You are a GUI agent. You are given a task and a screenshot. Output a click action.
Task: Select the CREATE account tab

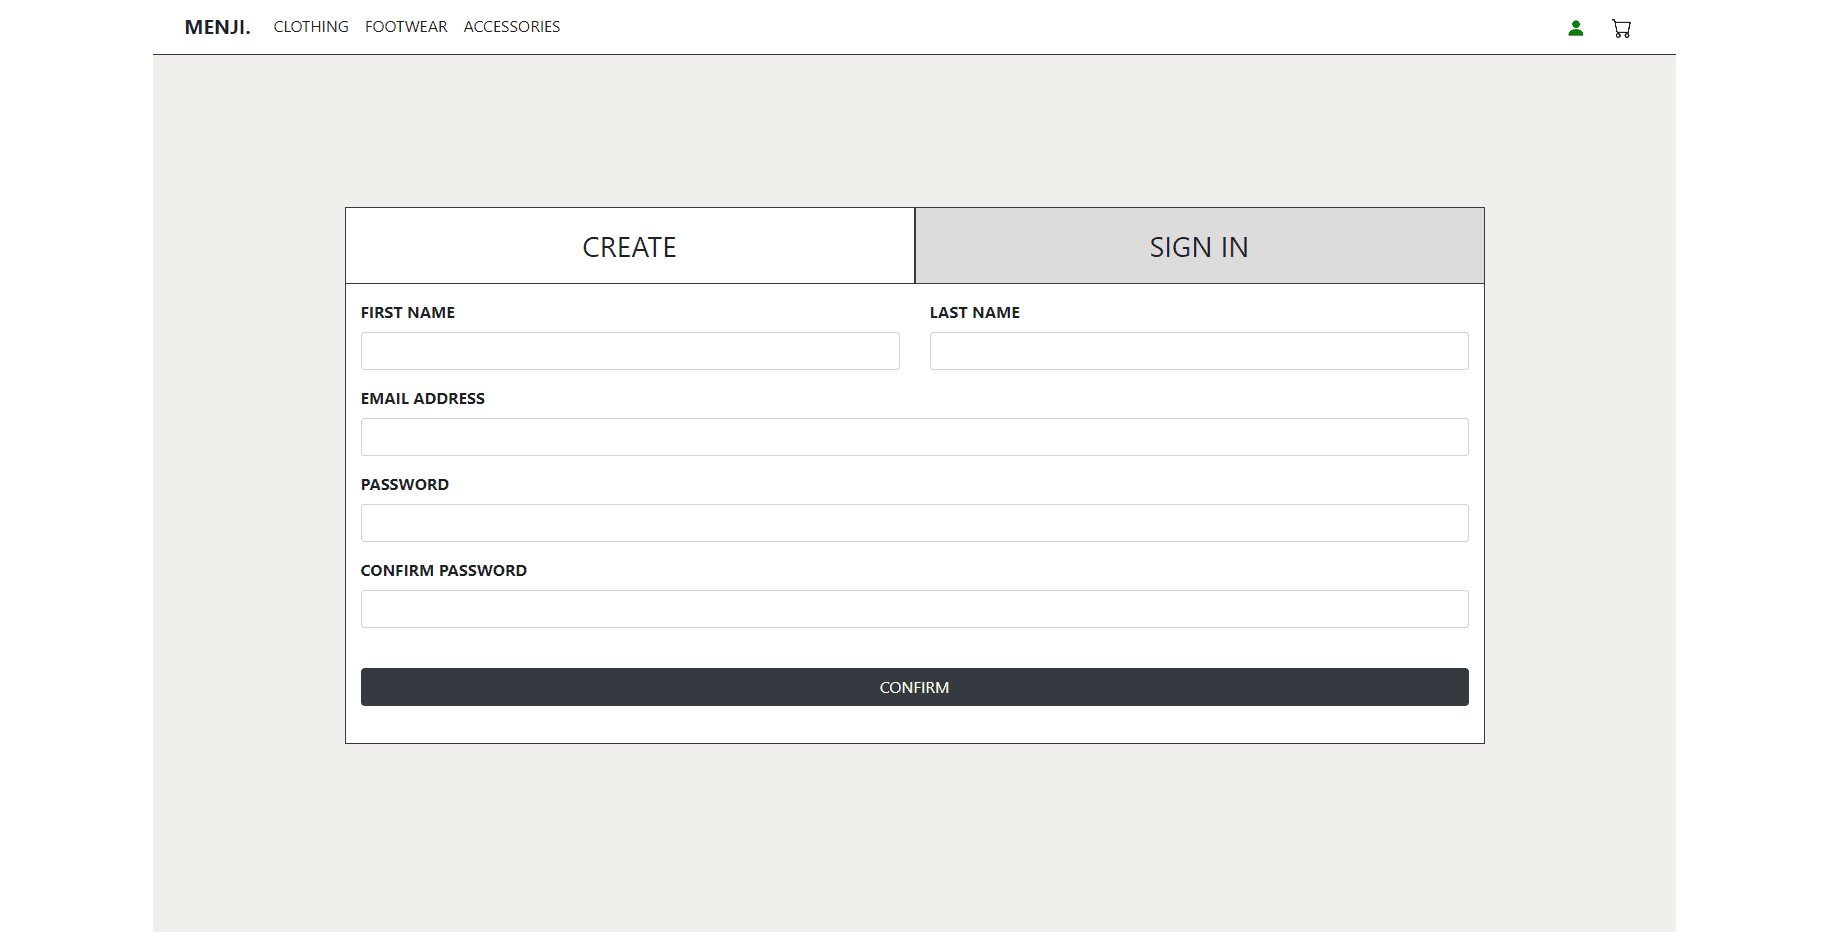click(629, 246)
